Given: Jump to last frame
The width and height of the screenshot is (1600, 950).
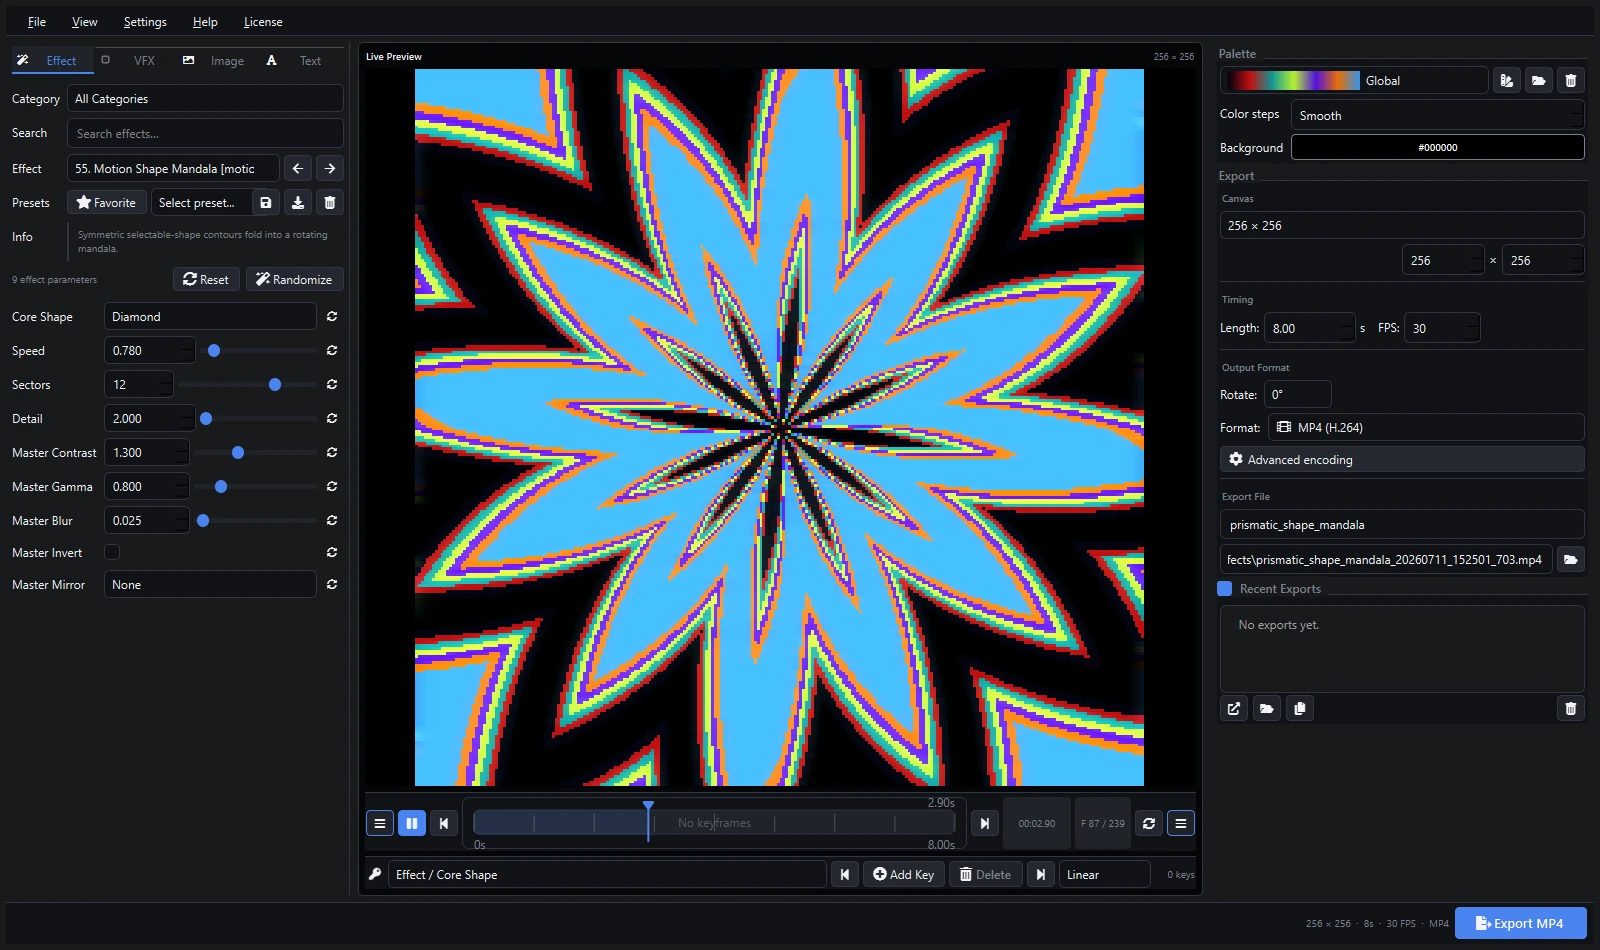Looking at the screenshot, I should (985, 824).
